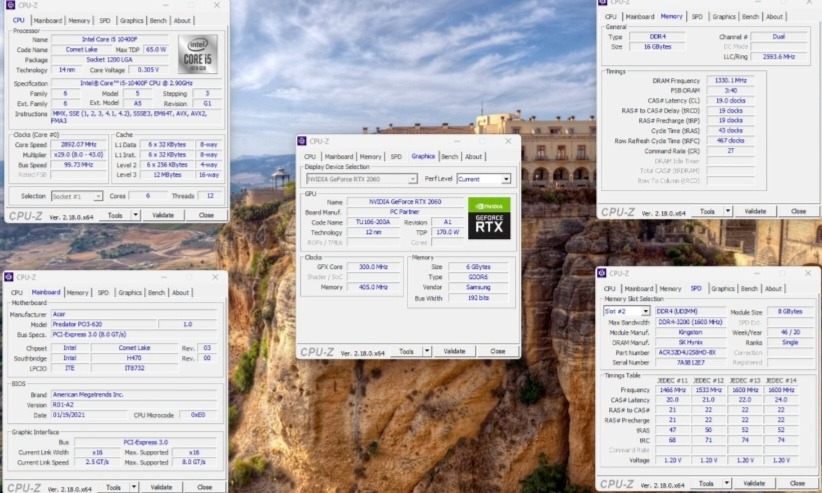Open Bench tab in SPD window
Screen dimensions: 822x493
point(749,288)
